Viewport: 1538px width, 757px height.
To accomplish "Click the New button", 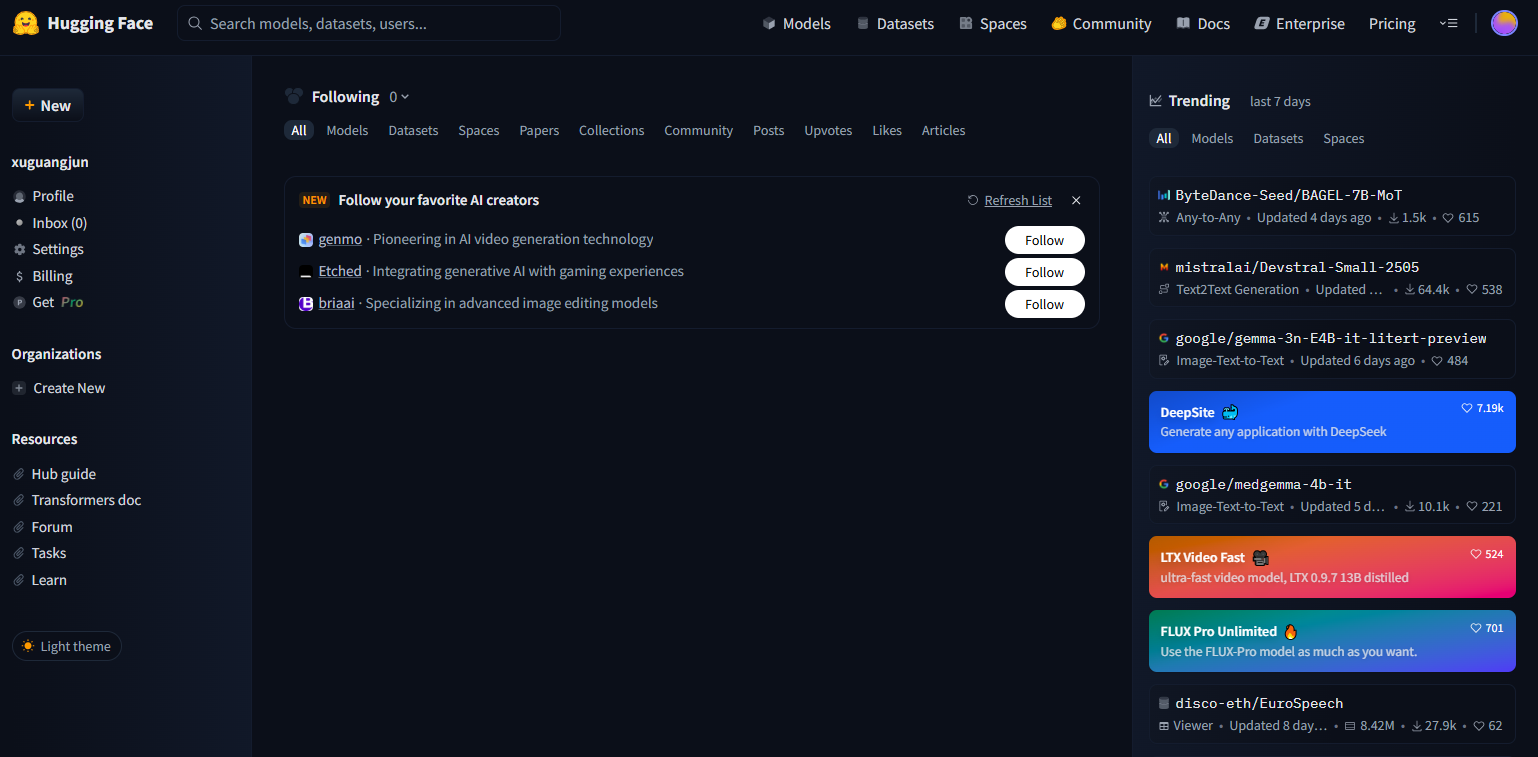I will pos(48,105).
